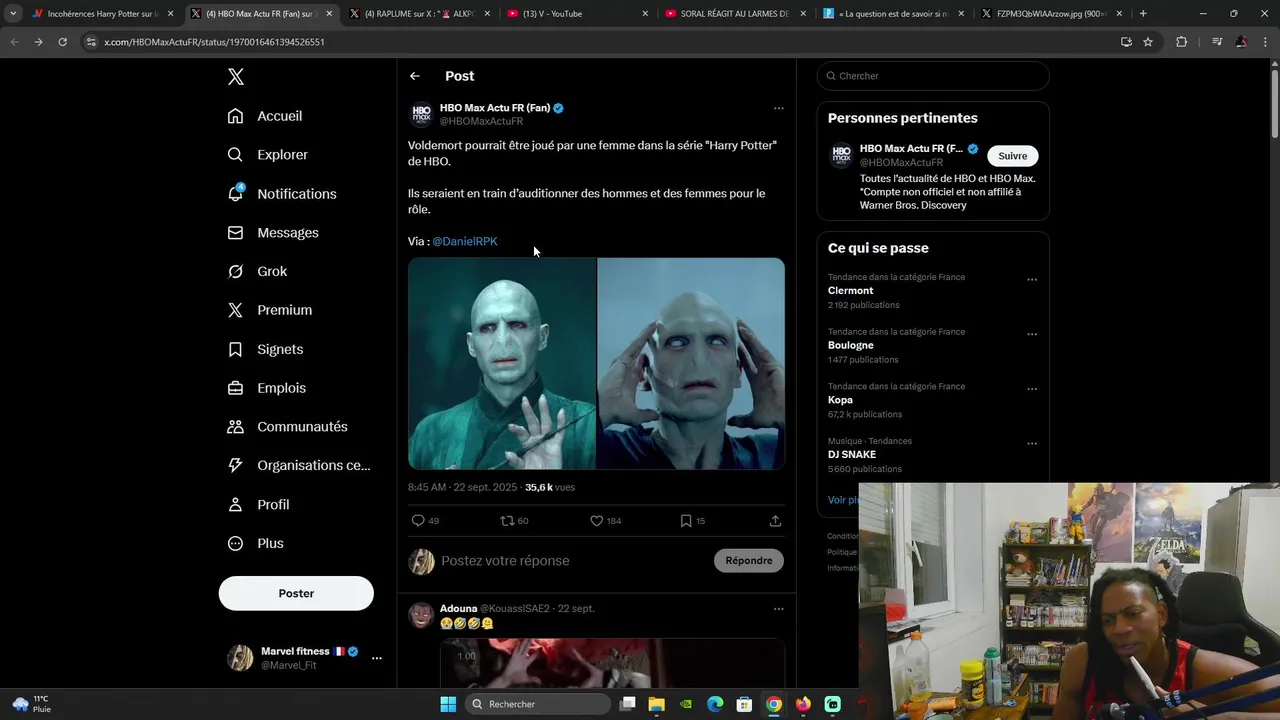Open Marvel fitness account menu dots
This screenshot has width=1280, height=720.
pyautogui.click(x=377, y=658)
